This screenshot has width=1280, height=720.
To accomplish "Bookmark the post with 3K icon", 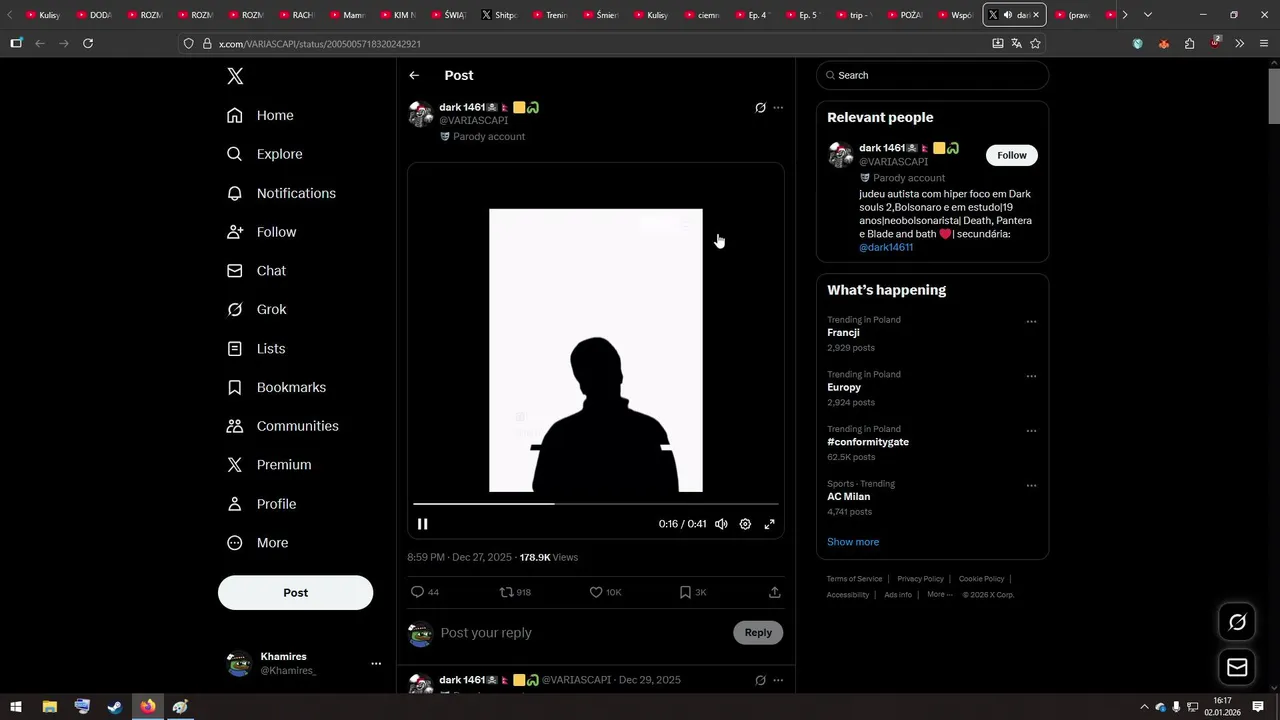I will (685, 592).
